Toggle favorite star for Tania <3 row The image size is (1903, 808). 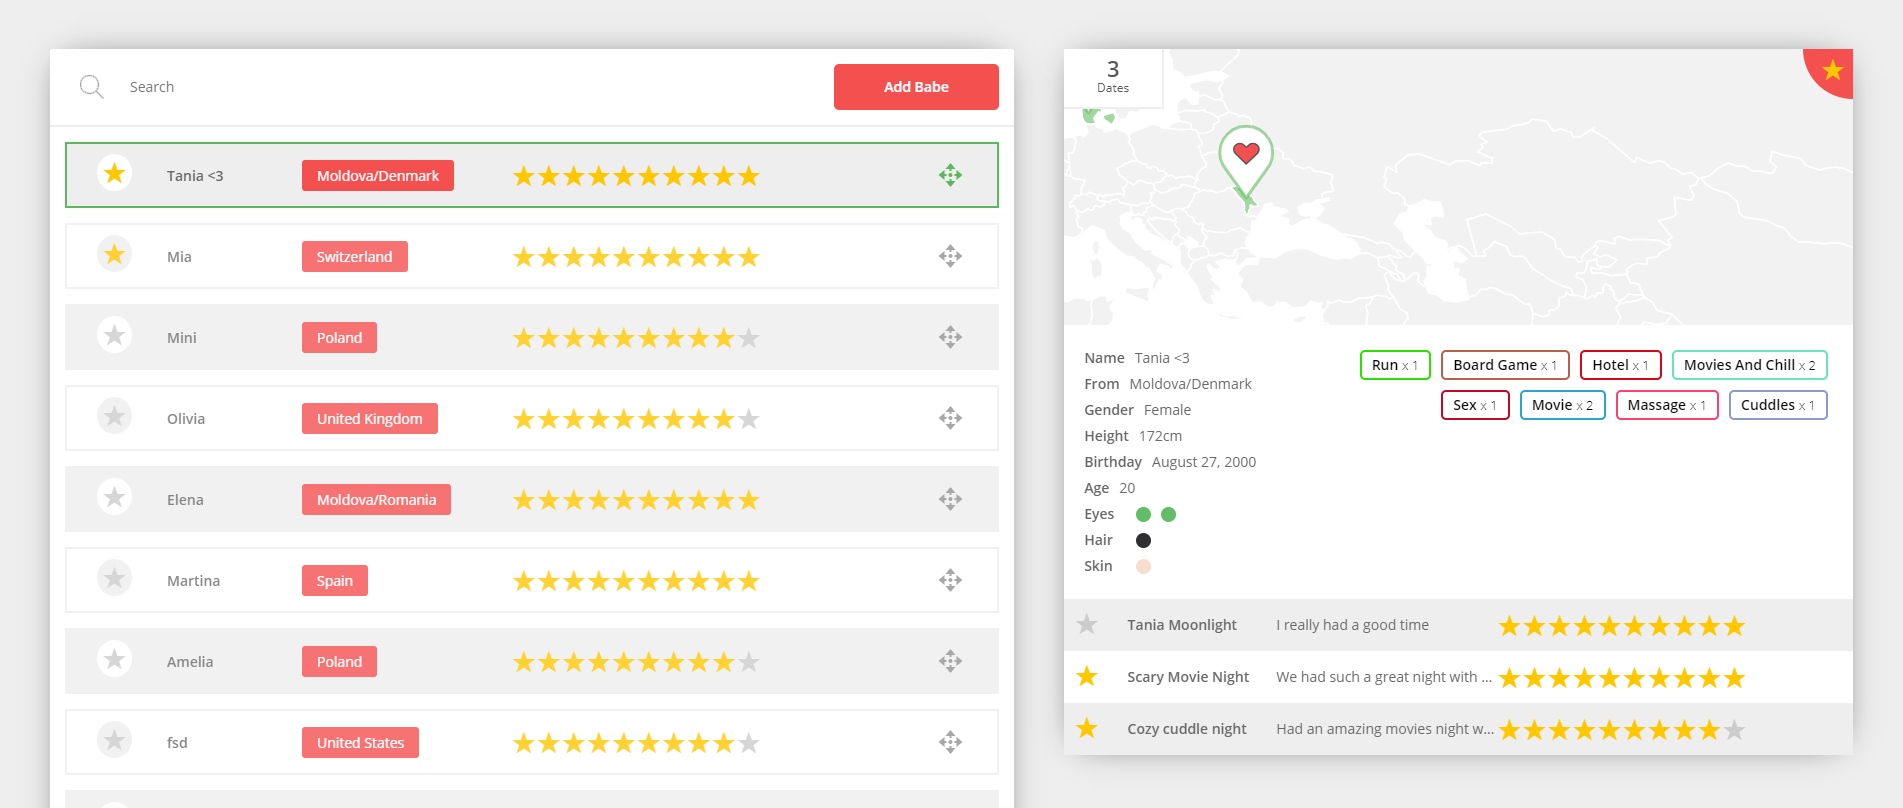[x=115, y=174]
